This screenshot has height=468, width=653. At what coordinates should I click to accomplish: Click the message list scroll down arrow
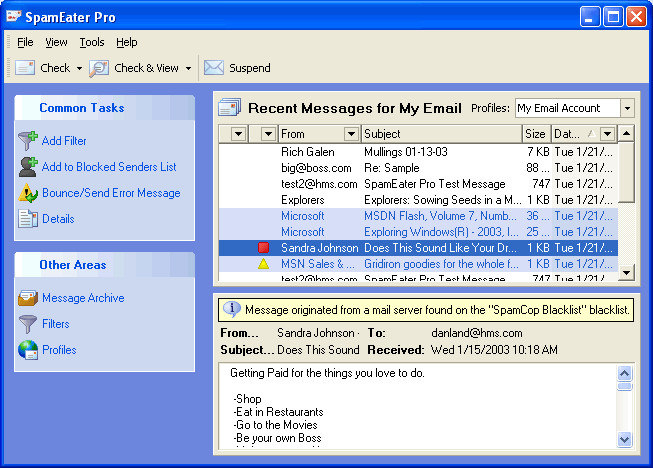[626, 273]
